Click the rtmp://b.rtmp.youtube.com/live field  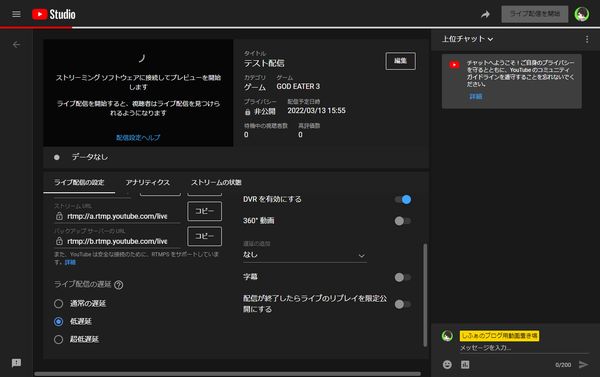coord(117,241)
